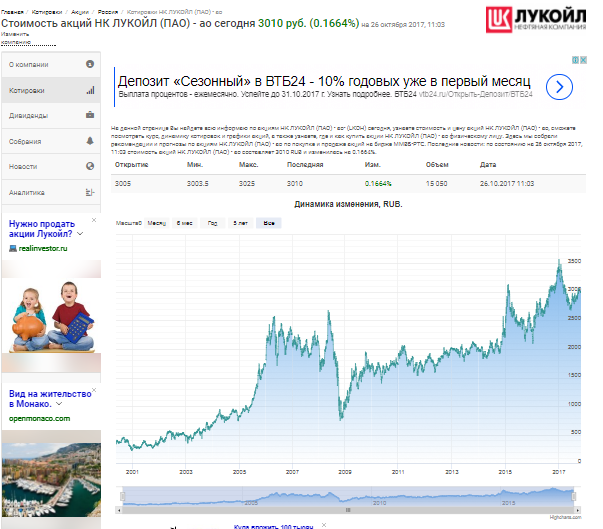603x529 pixels.
Task: Click the laptop icon next to realinvestor.ru
Action: click(13, 248)
